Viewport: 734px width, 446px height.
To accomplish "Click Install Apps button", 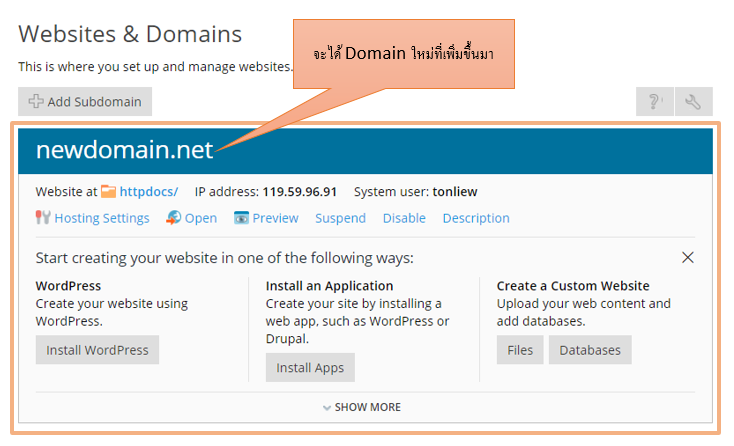I will pos(310,367).
